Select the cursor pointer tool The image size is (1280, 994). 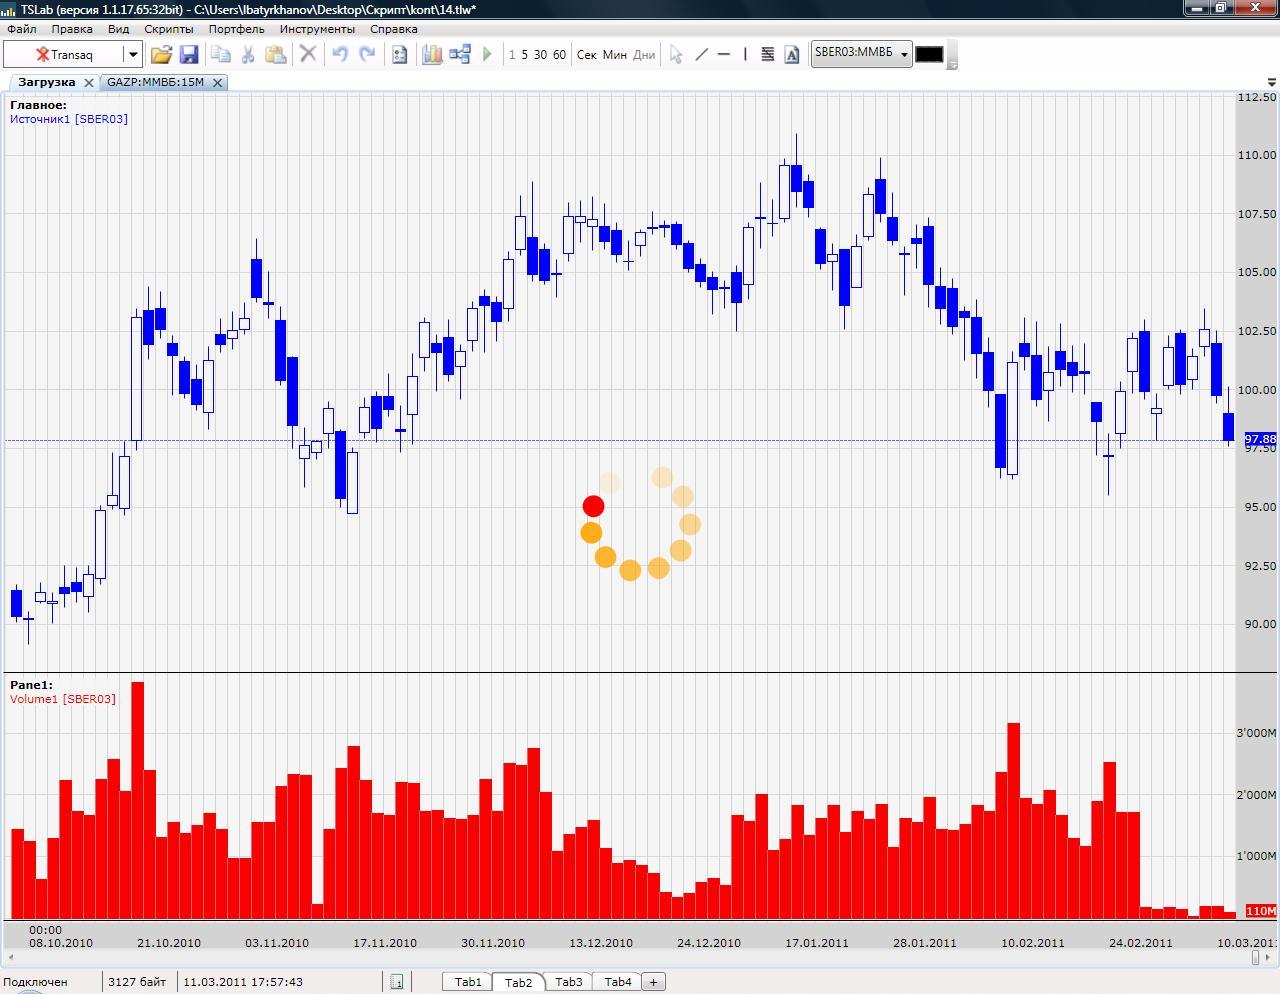pyautogui.click(x=676, y=54)
